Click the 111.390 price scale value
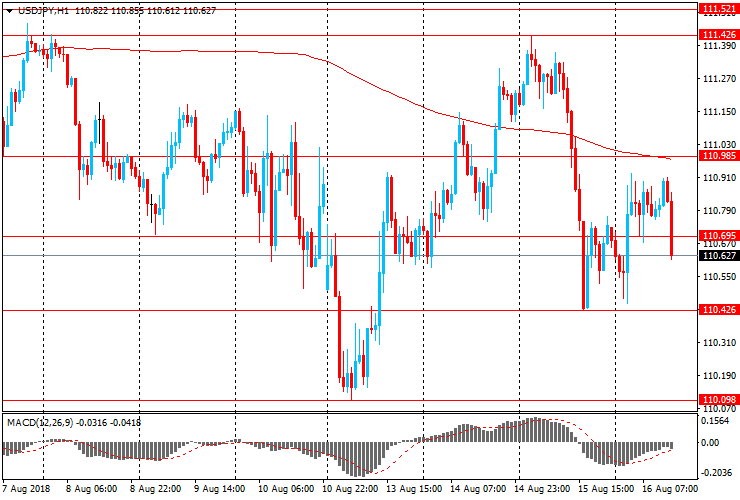This screenshot has height=500, width=740. pos(719,46)
